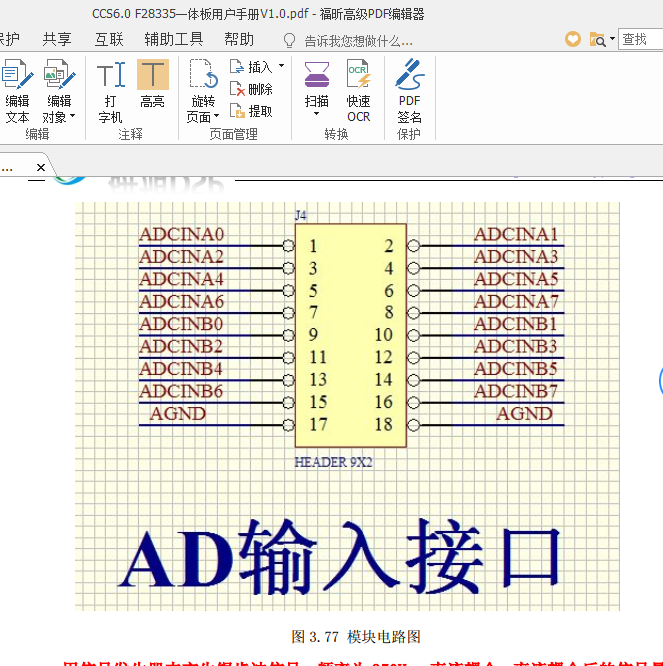Screen dimensions: 663x666
Task: Open the Insert dropdown arrow
Action: 281,66
